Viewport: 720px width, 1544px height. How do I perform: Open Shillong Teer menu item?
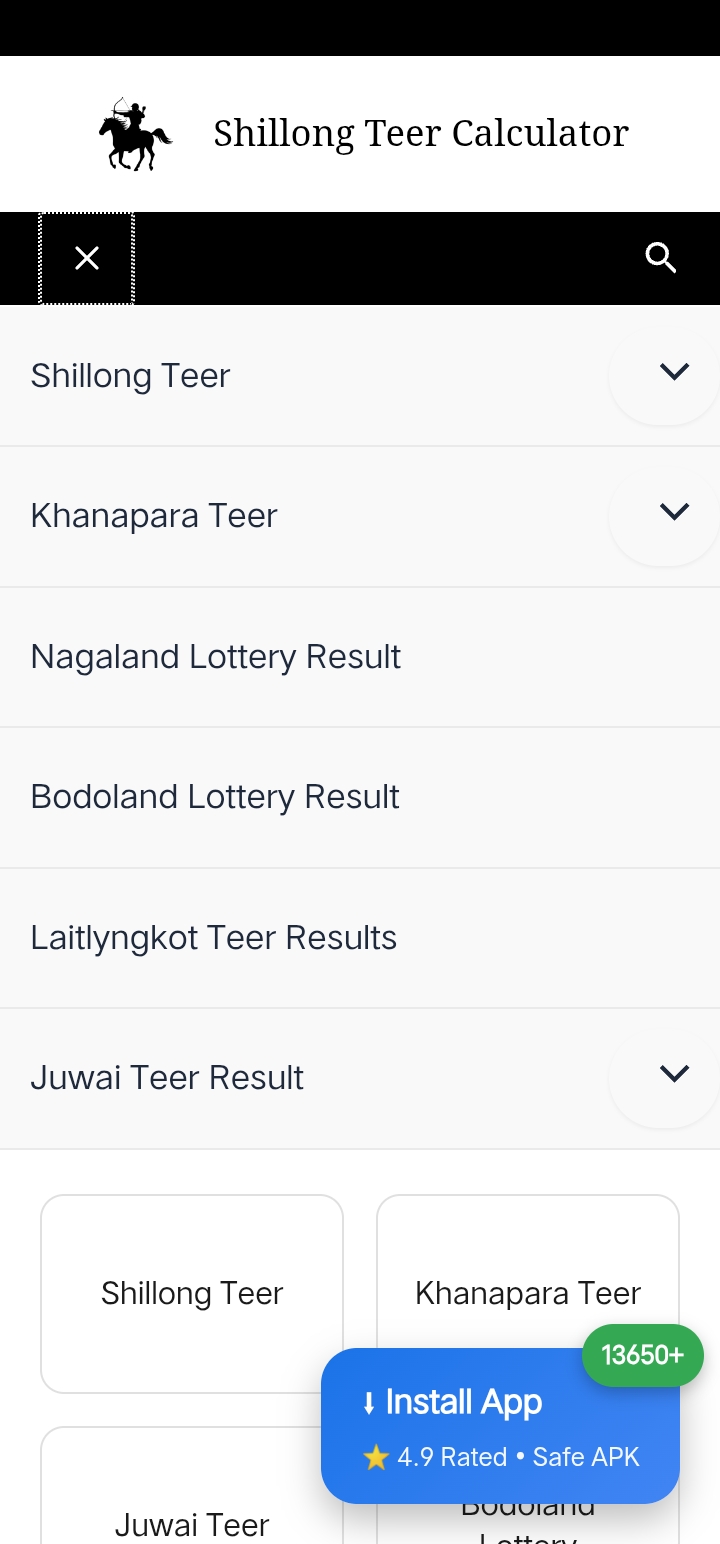point(131,376)
